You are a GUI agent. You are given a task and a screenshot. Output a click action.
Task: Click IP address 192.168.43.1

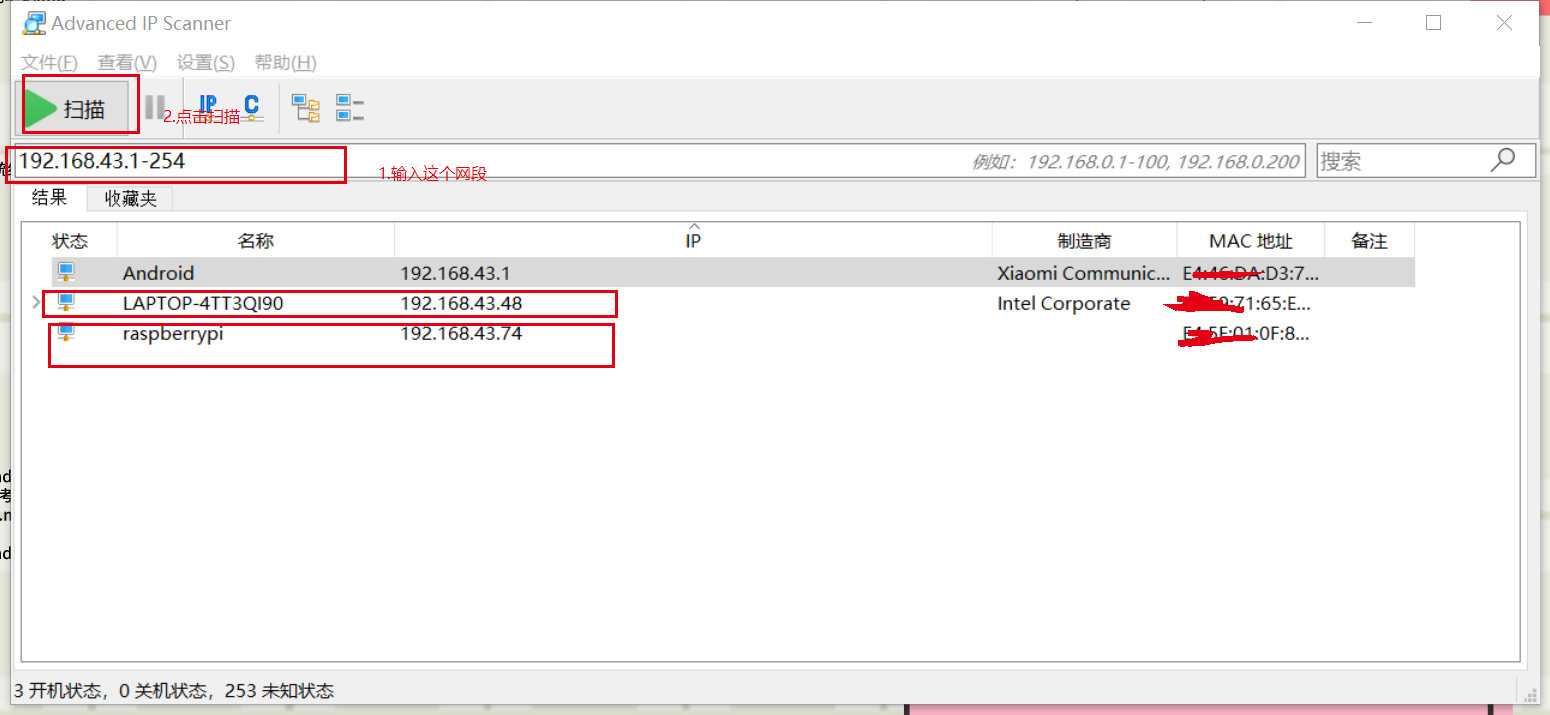point(455,273)
